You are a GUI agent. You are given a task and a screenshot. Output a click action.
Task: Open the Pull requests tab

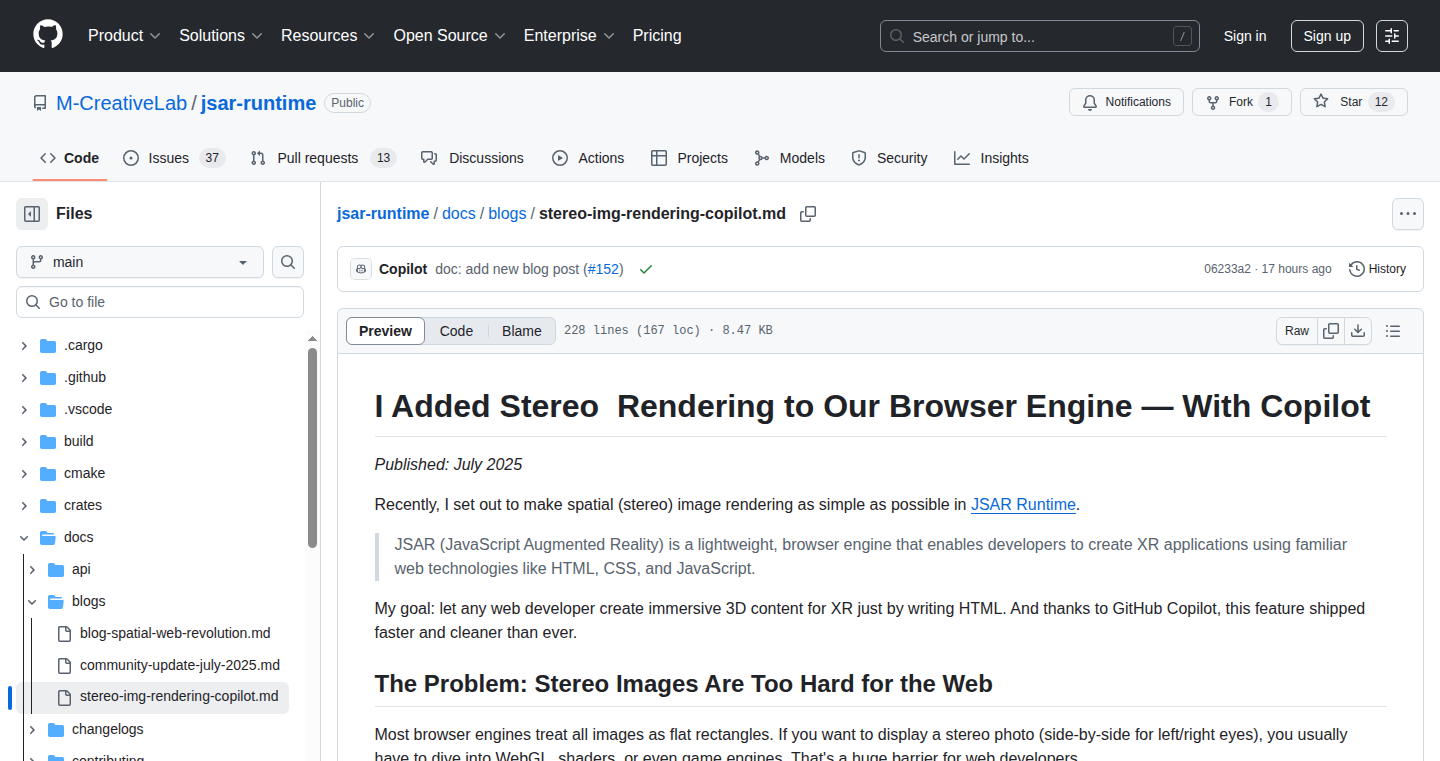coord(323,158)
